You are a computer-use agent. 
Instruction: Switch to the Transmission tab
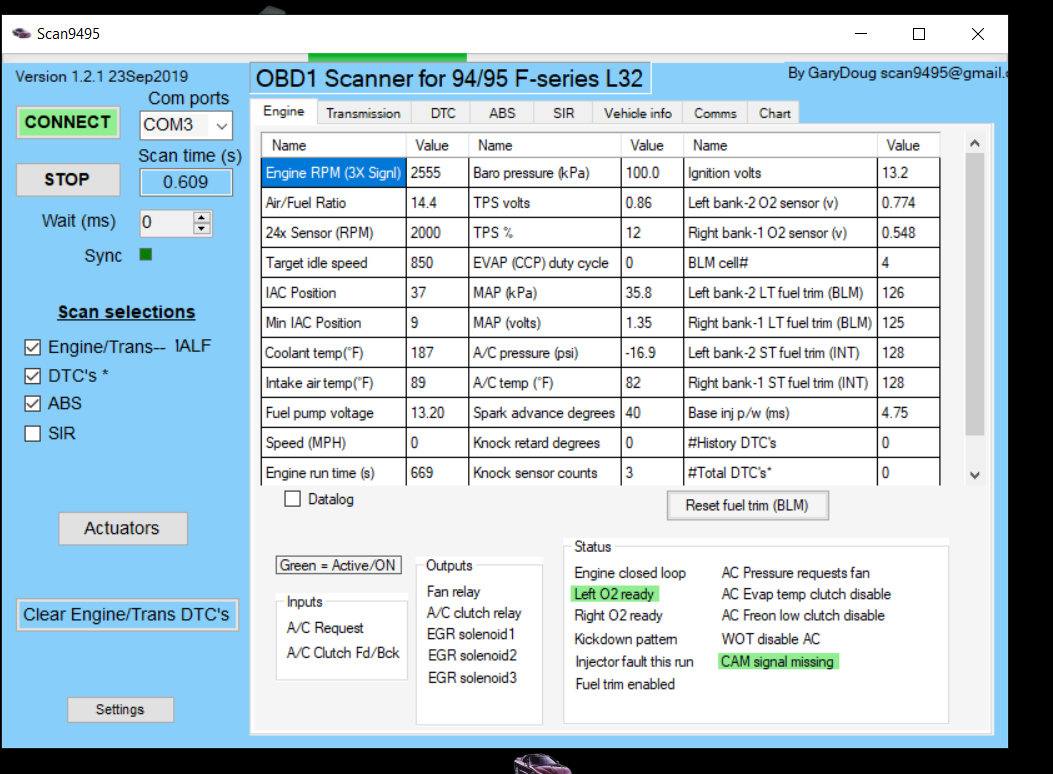point(363,113)
